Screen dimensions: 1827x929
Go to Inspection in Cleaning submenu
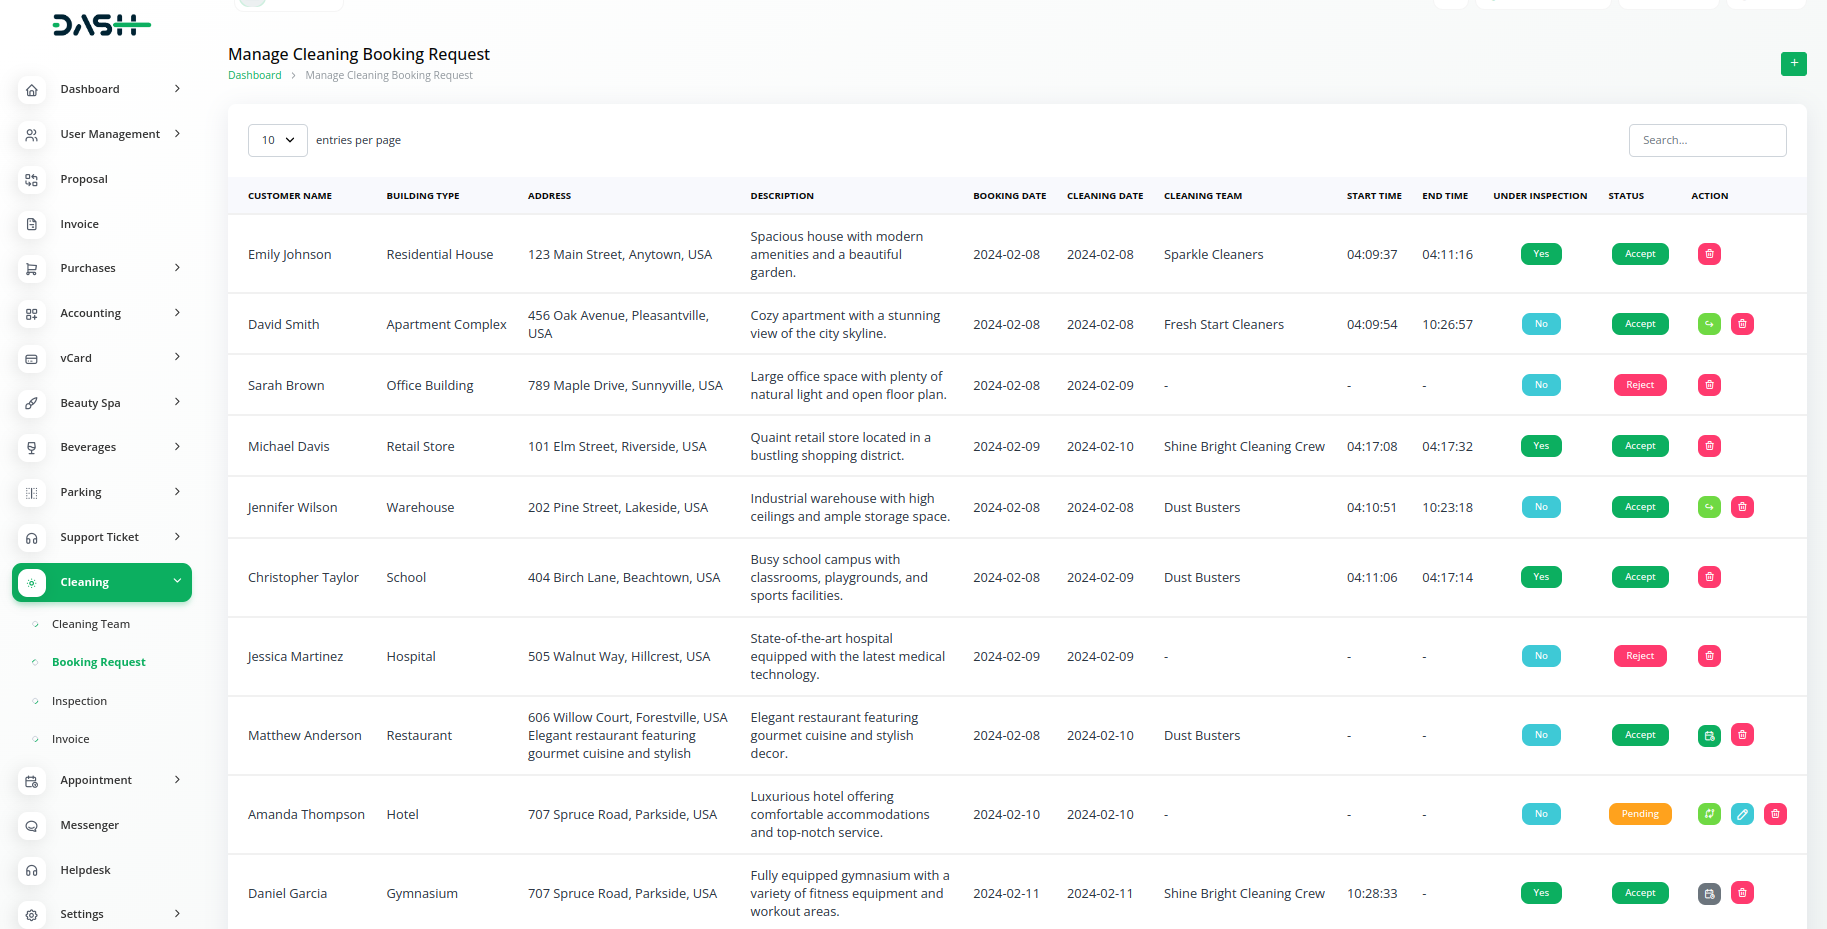79,701
